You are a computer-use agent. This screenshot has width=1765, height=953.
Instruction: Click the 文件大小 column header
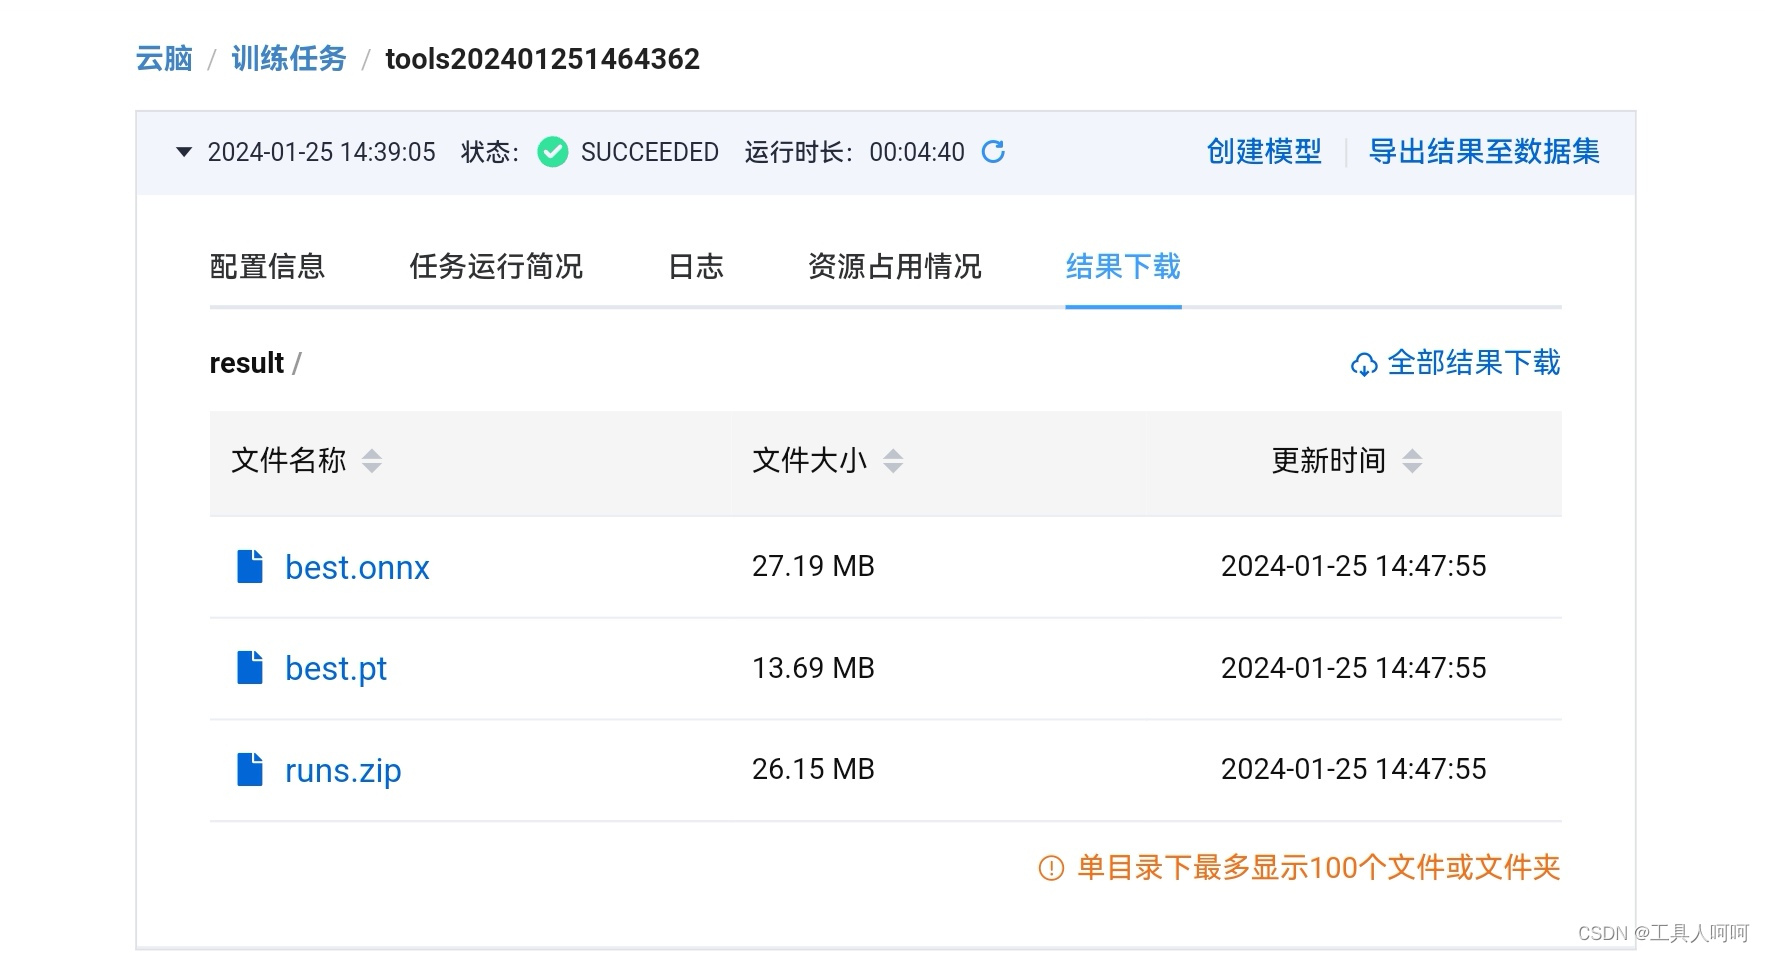tap(810, 460)
